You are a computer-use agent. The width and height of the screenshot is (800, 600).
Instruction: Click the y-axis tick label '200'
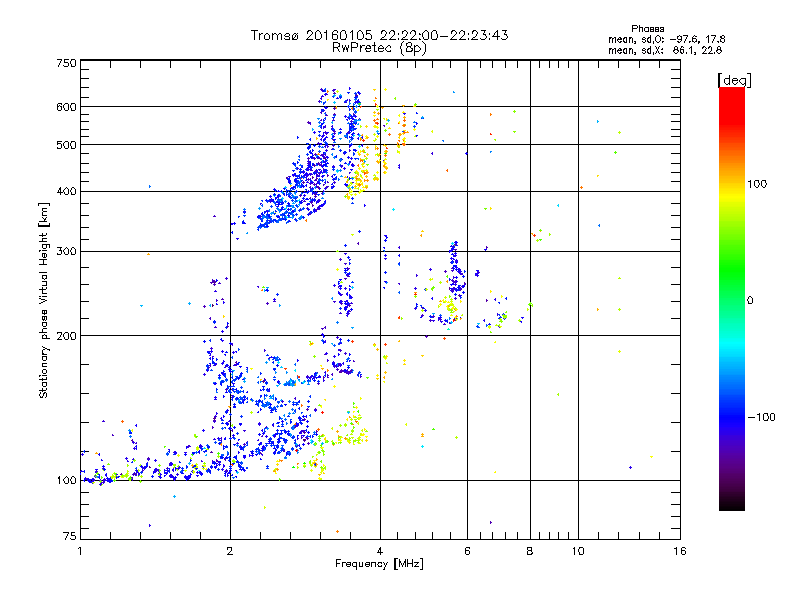point(66,336)
